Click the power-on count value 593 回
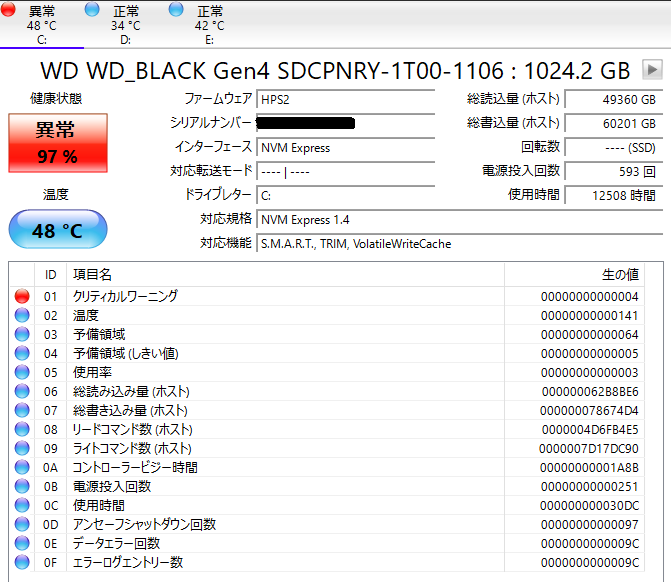The height and width of the screenshot is (582, 671). [614, 172]
